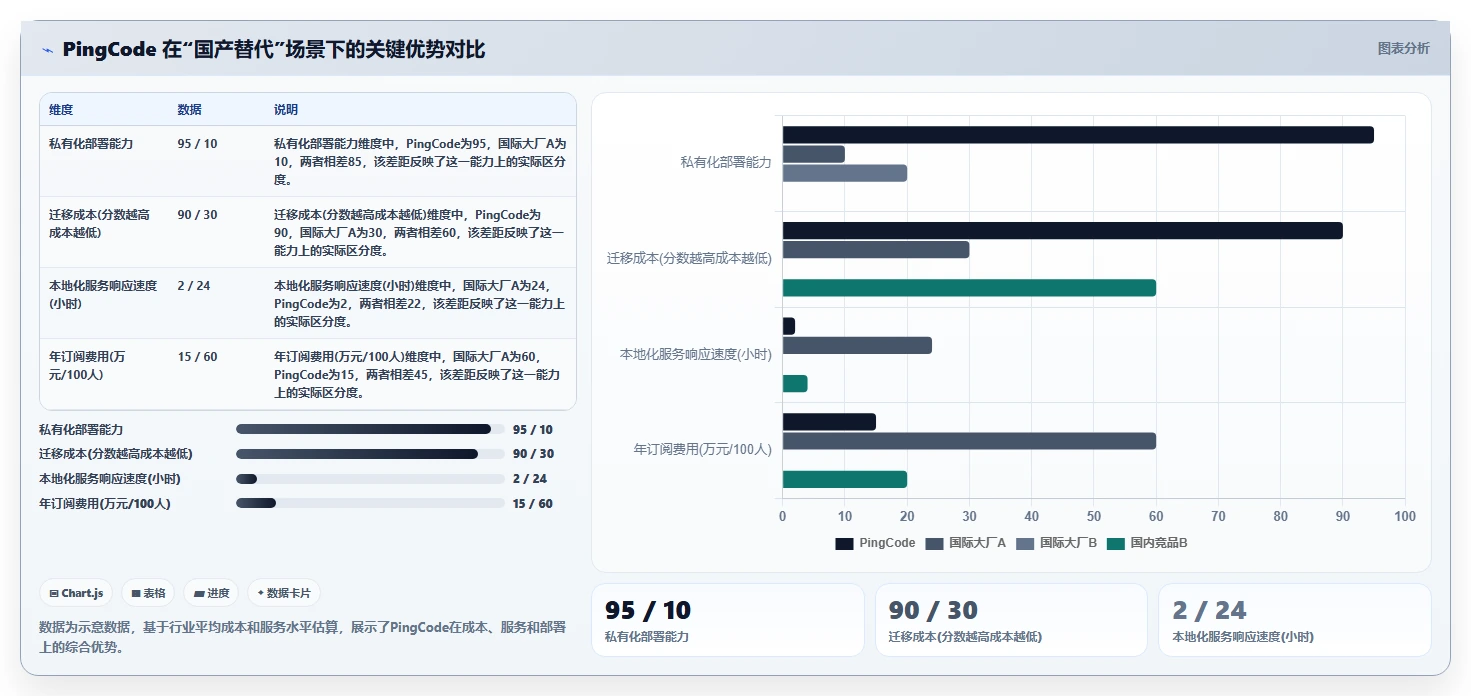Click the 数据 column header
1471x696 pixels.
point(189,110)
